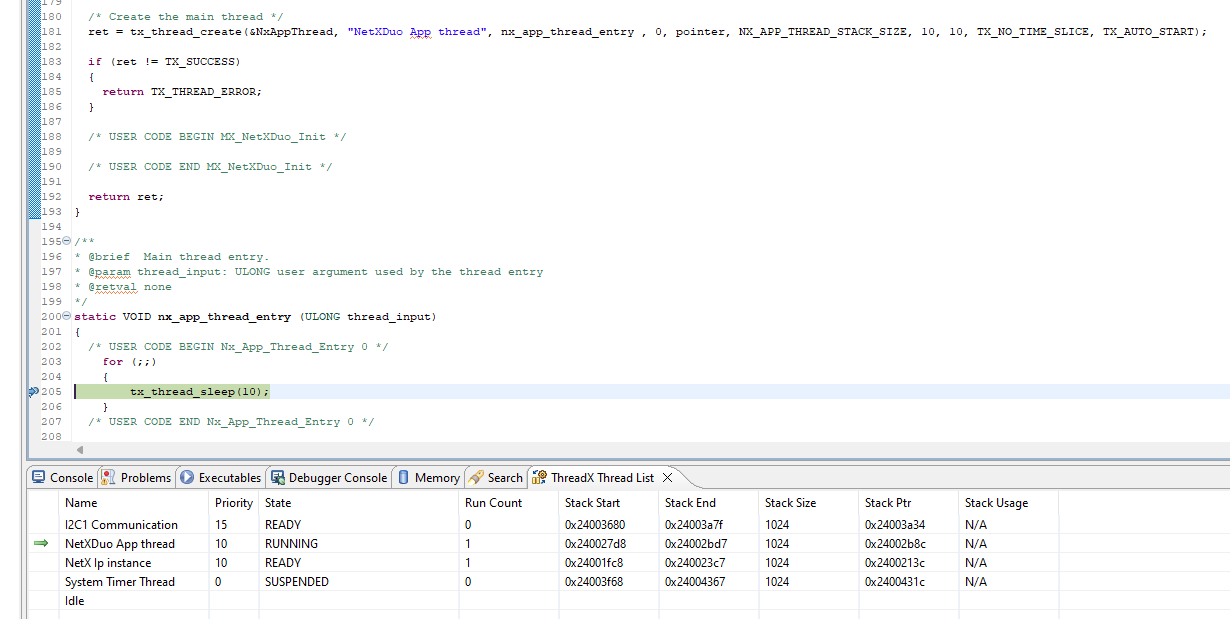Open the Debugger Console view icon
This screenshot has width=1230, height=619.
[x=276, y=478]
